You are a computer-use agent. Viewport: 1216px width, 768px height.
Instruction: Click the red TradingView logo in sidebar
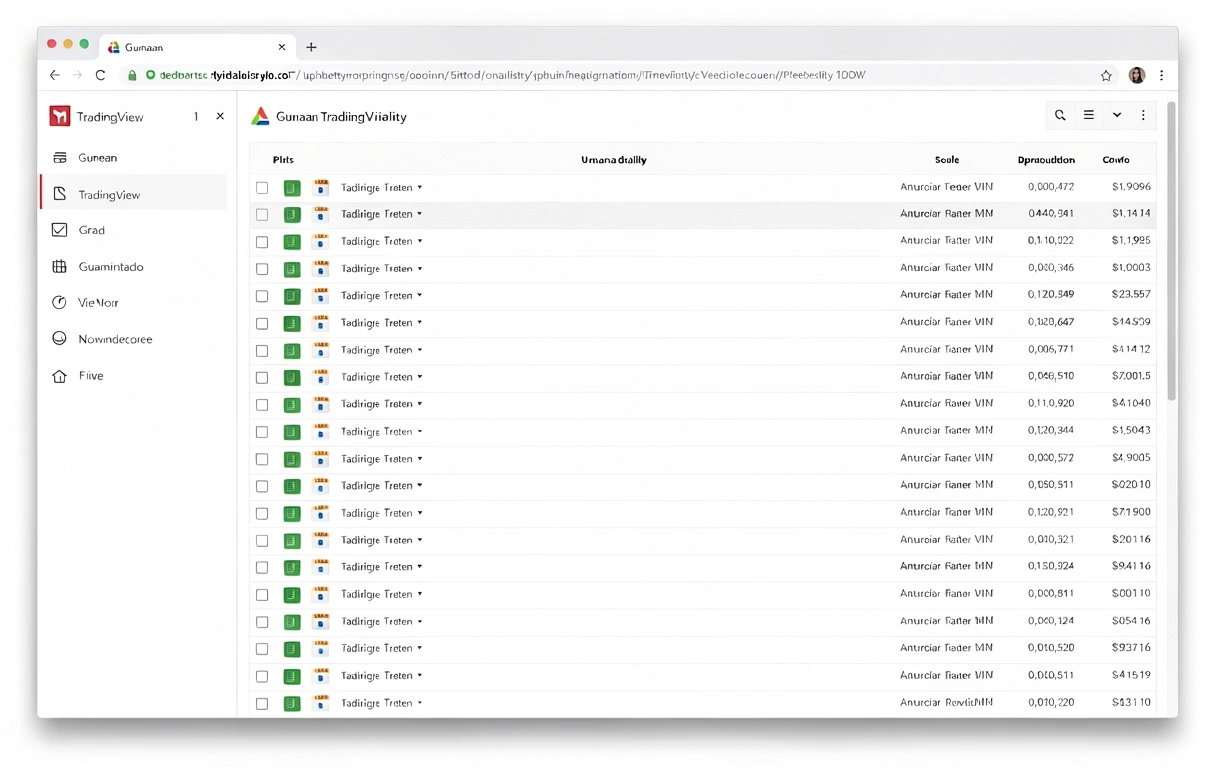(x=59, y=117)
